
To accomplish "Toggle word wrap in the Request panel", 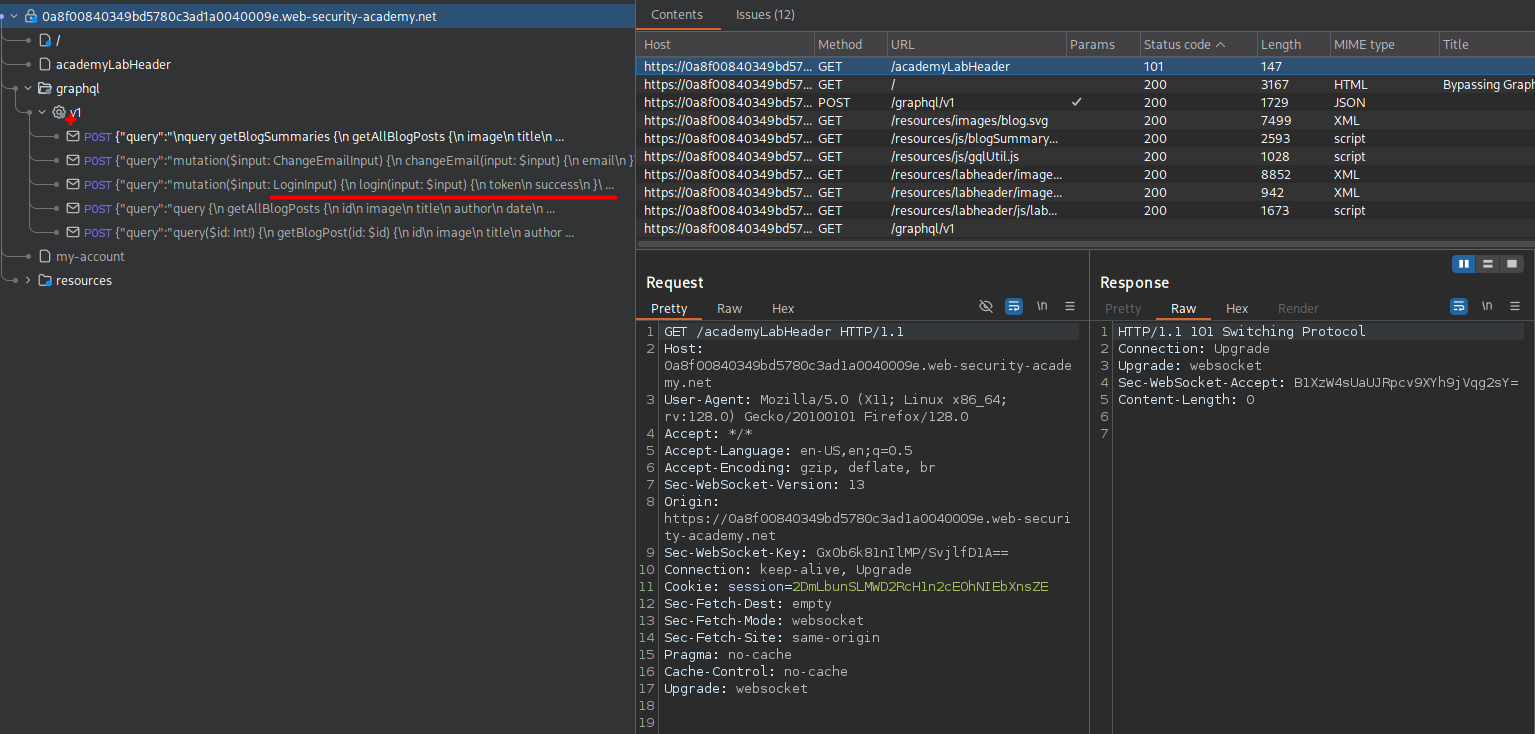I will [1014, 307].
